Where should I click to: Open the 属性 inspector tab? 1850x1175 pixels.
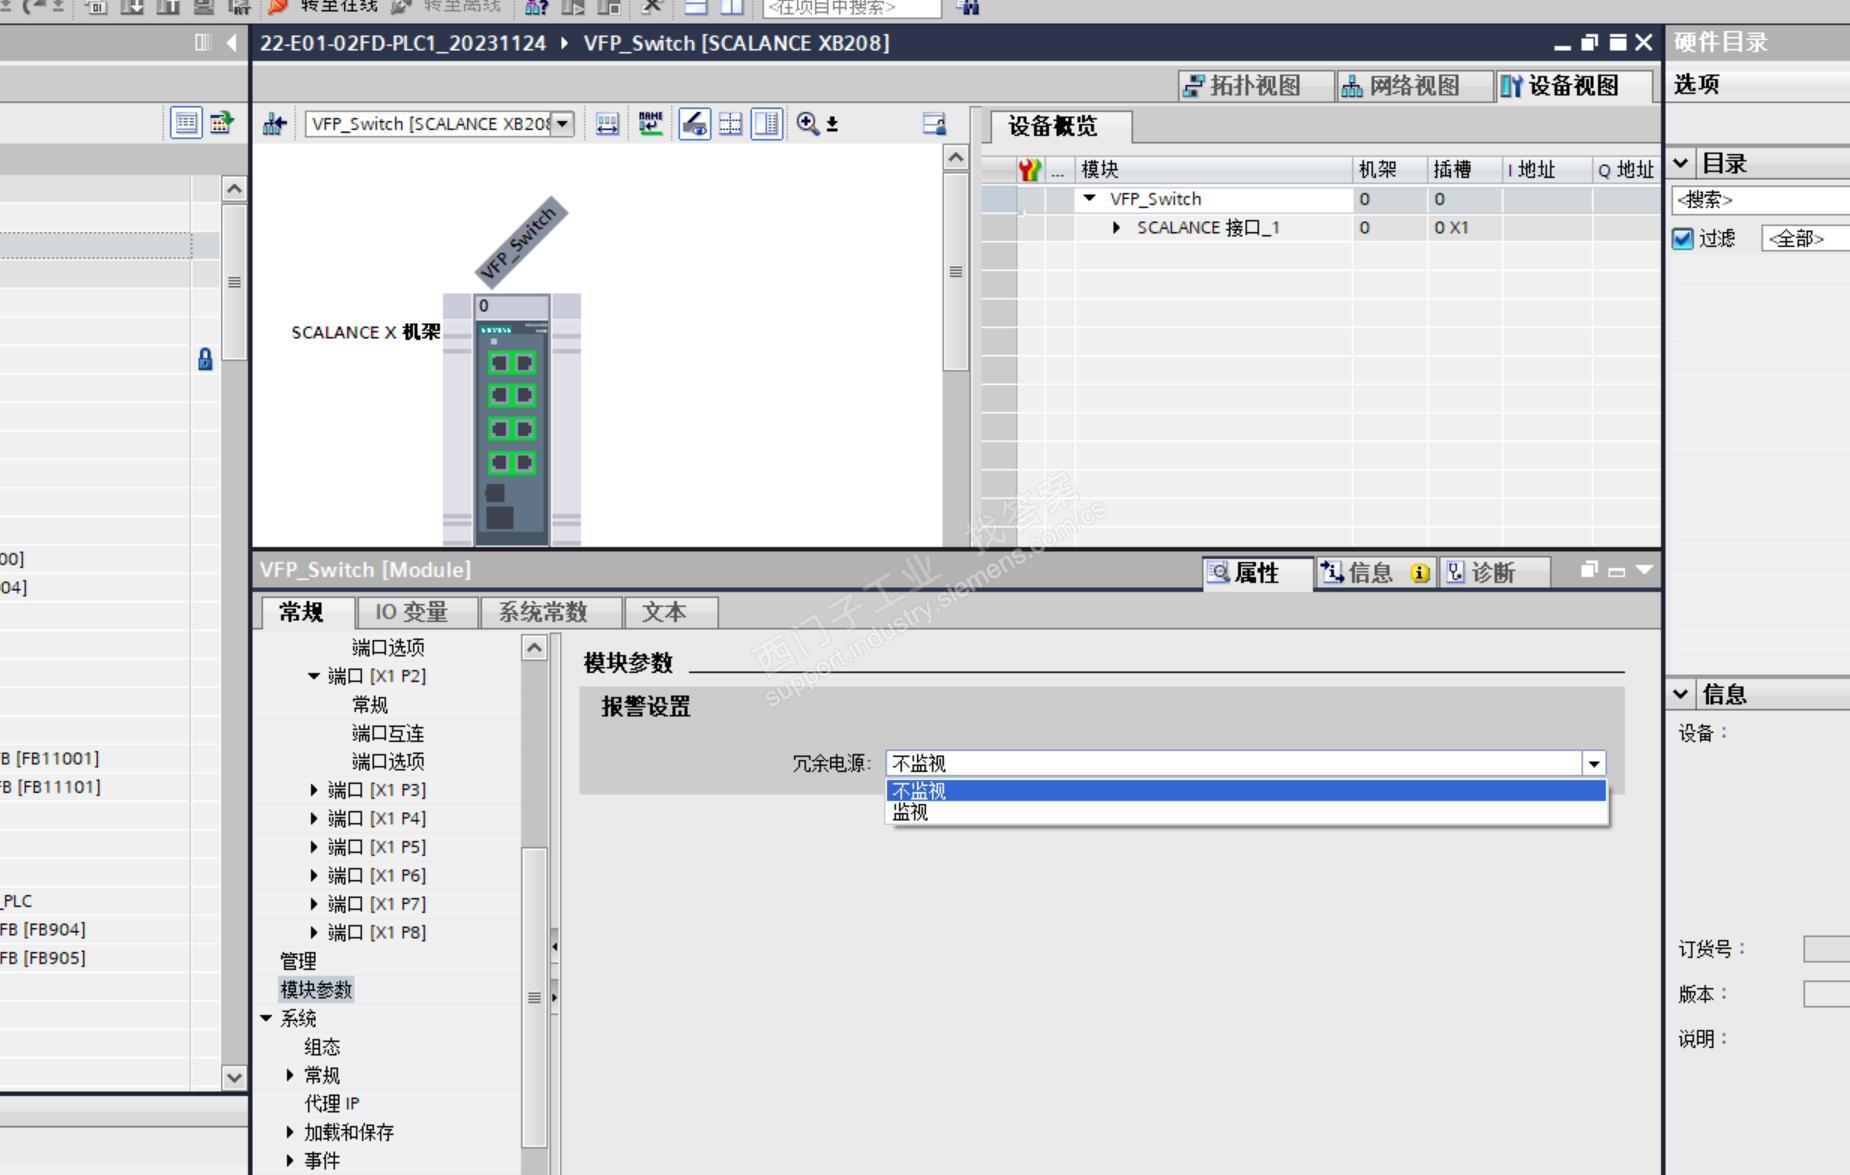(1257, 573)
